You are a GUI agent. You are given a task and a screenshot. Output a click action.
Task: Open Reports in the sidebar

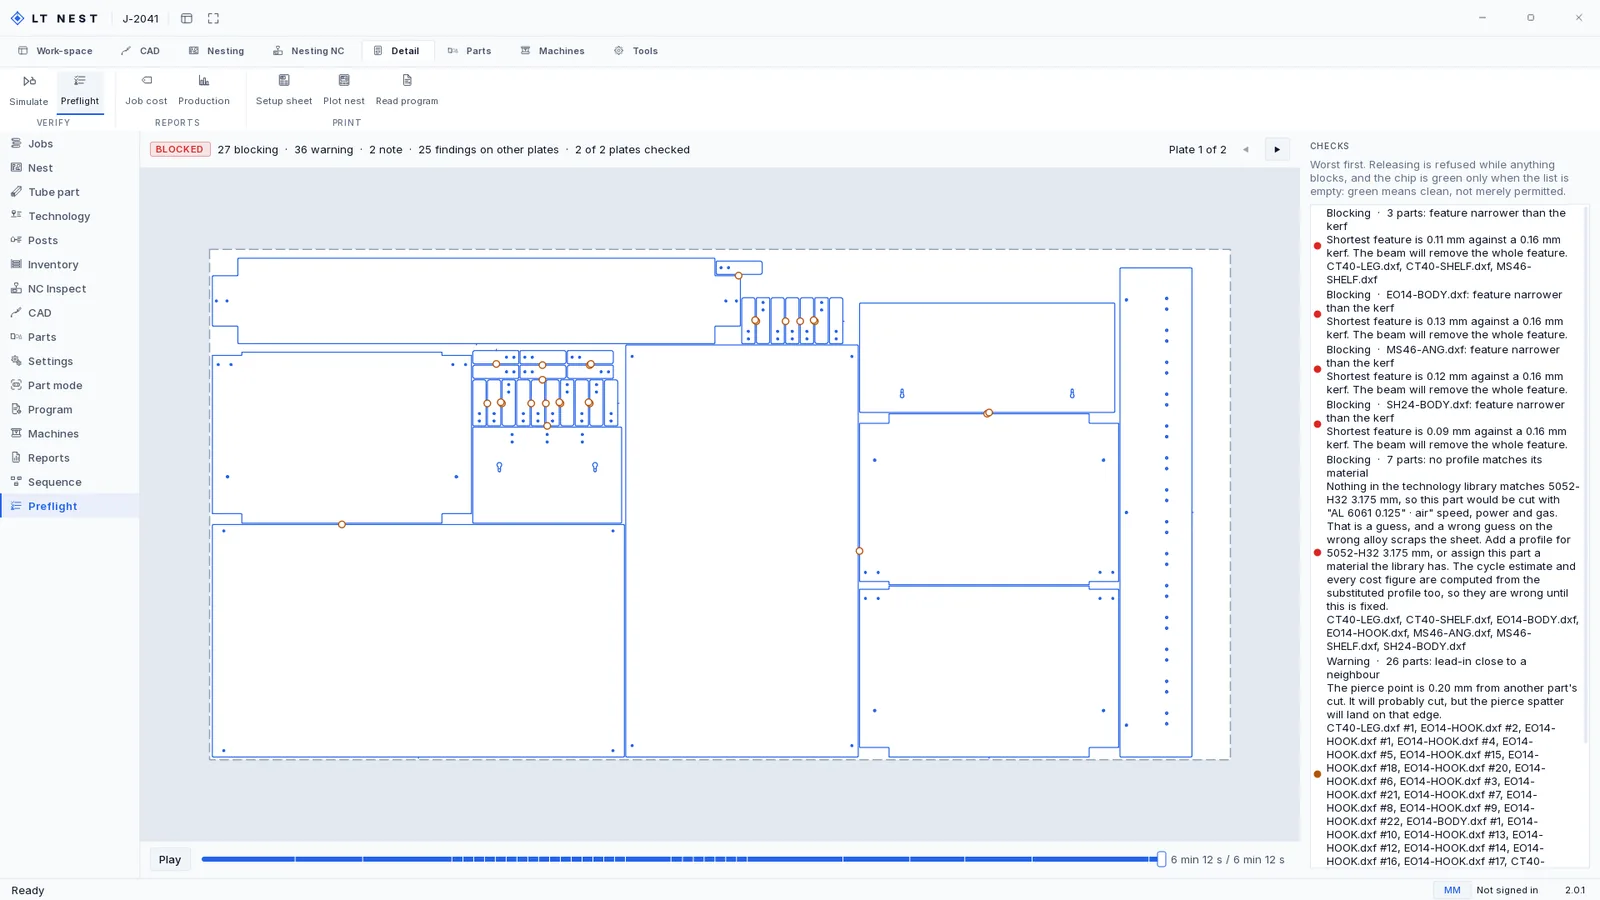coord(70,458)
